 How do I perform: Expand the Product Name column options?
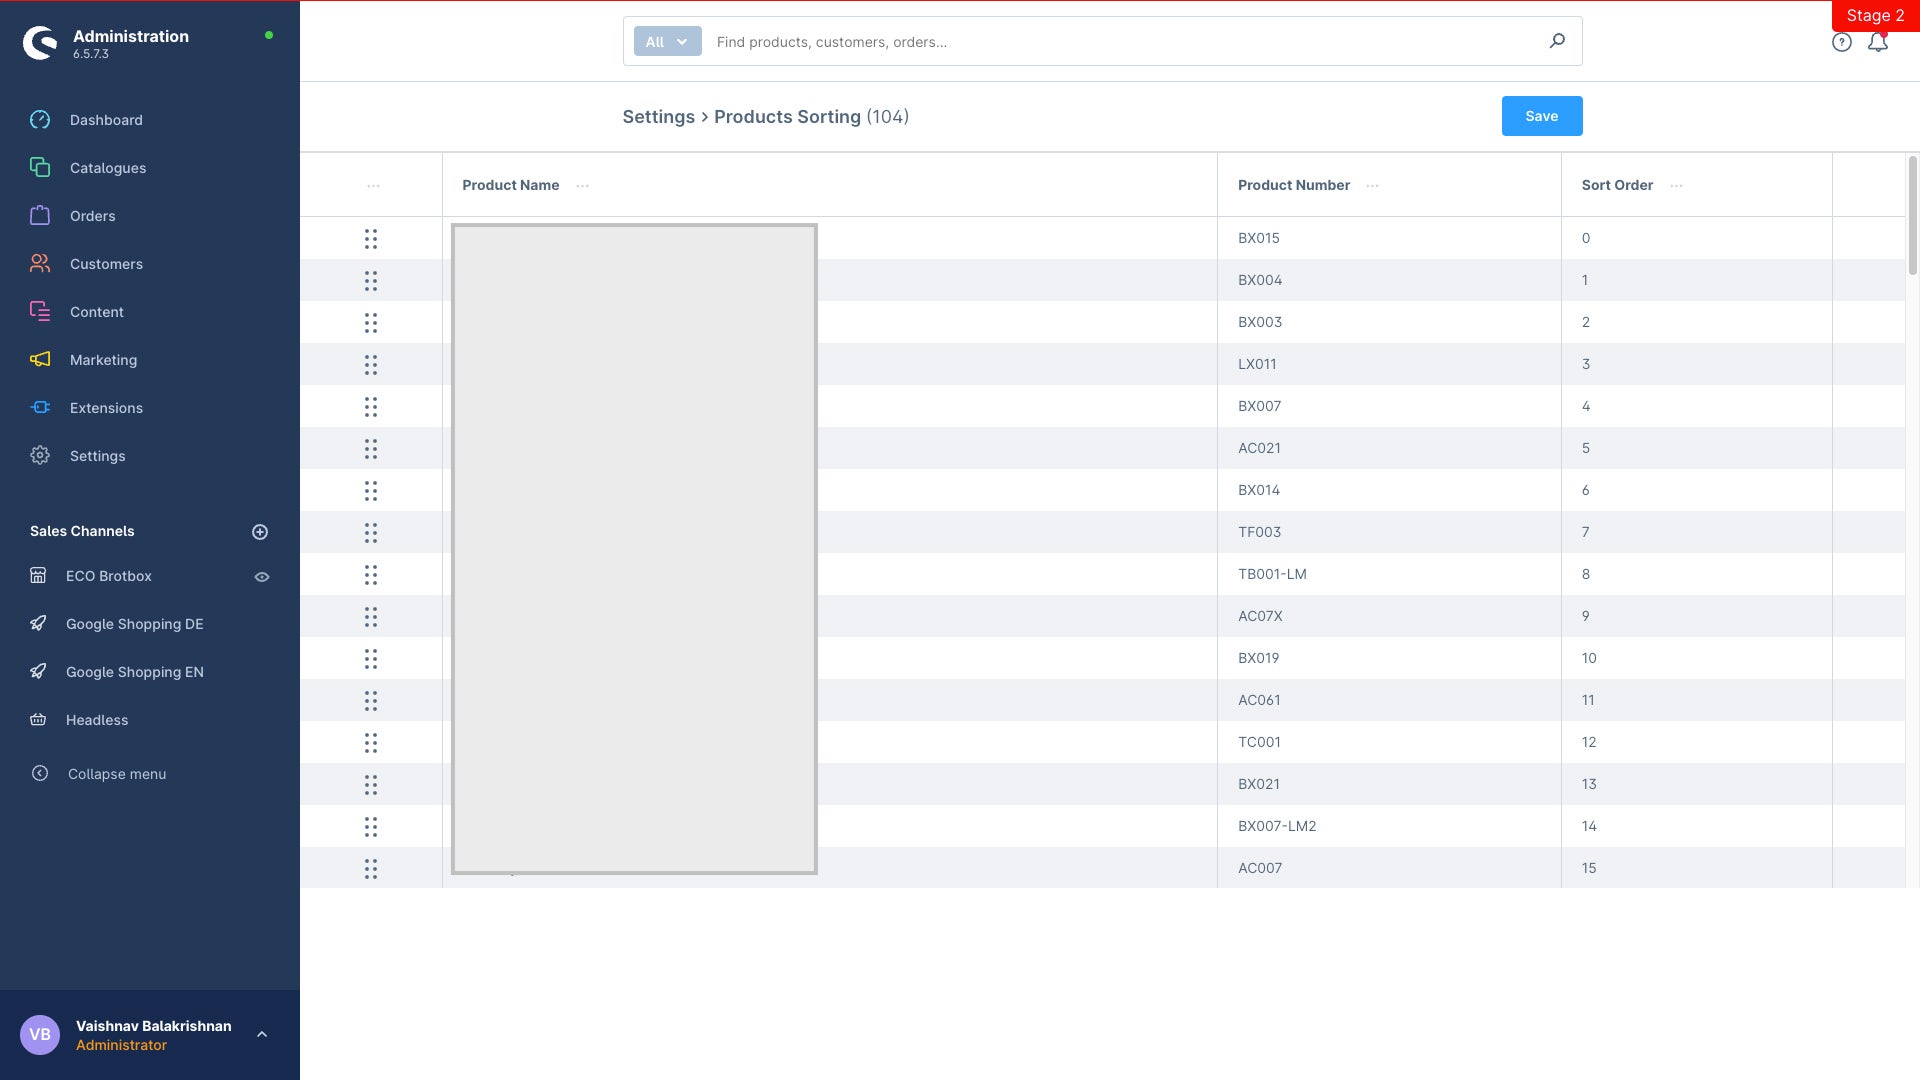[580, 185]
